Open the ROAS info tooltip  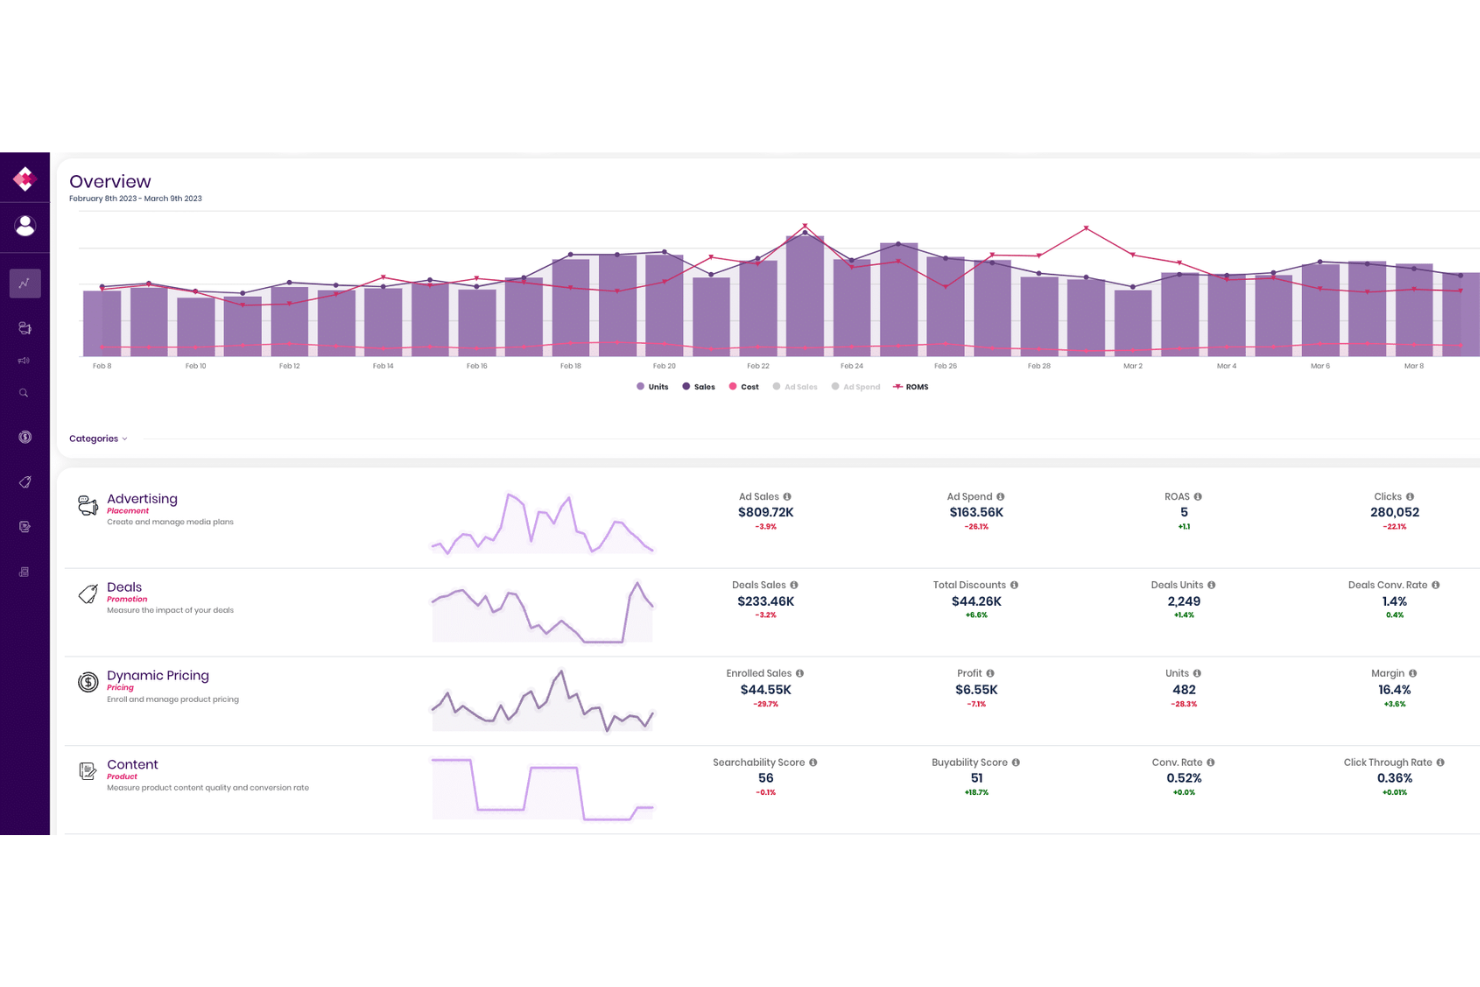click(1196, 496)
